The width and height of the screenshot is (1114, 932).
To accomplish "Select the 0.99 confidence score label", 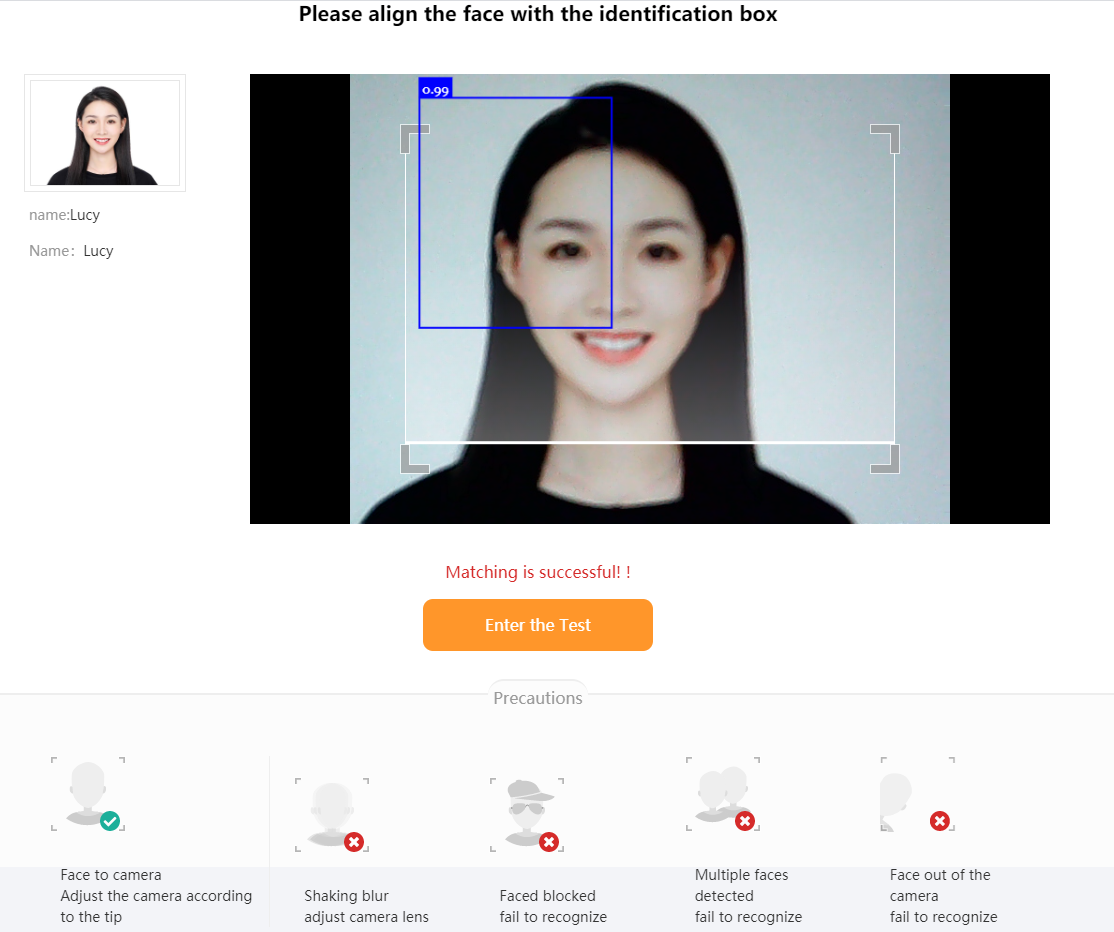I will [x=436, y=90].
